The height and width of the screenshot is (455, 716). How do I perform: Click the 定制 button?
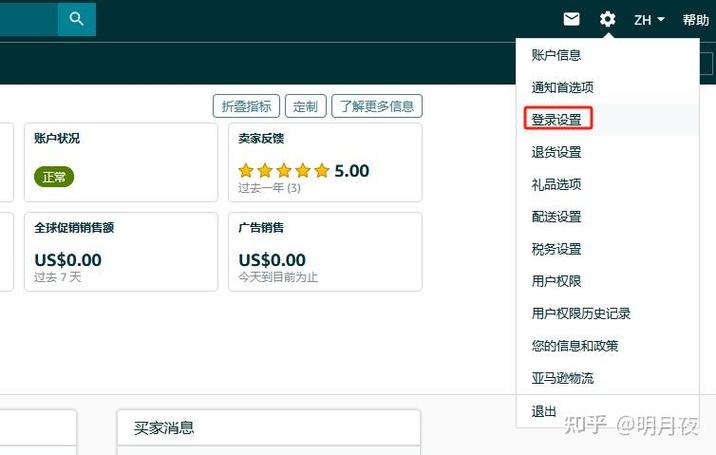[x=305, y=106]
